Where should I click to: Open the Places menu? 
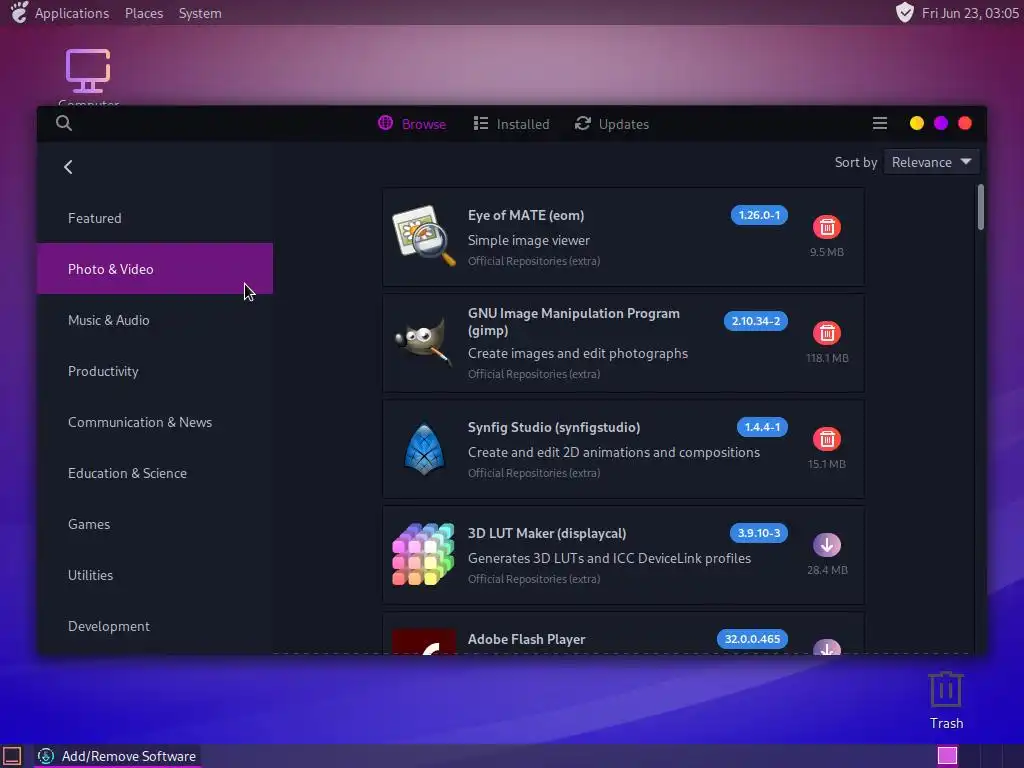(x=144, y=13)
